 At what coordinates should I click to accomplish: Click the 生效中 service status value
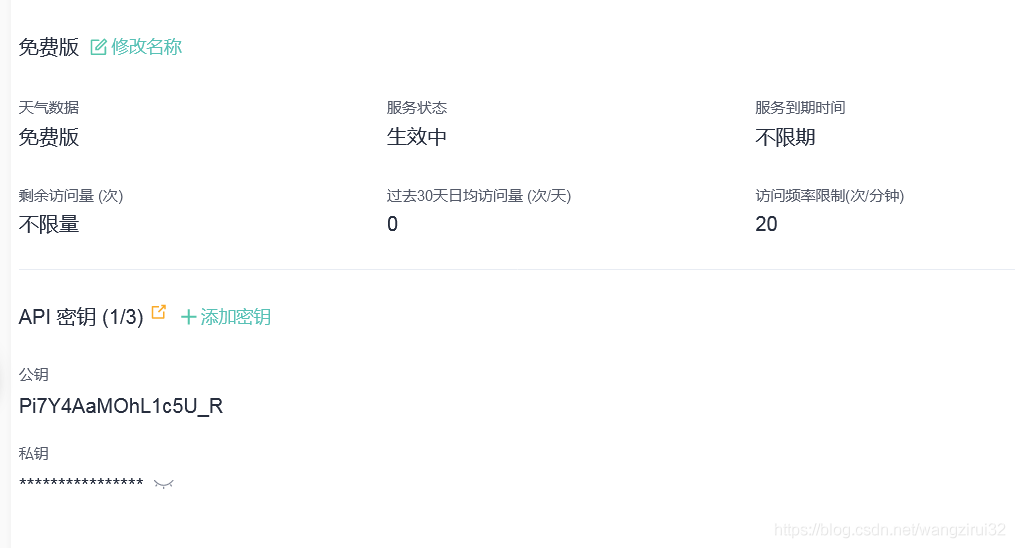(417, 137)
